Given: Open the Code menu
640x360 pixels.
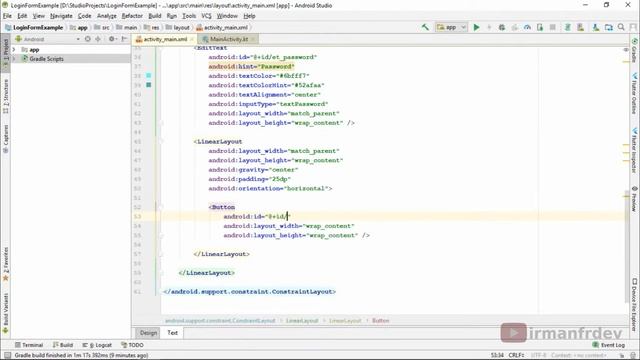Looking at the screenshot, I should coord(84,16).
